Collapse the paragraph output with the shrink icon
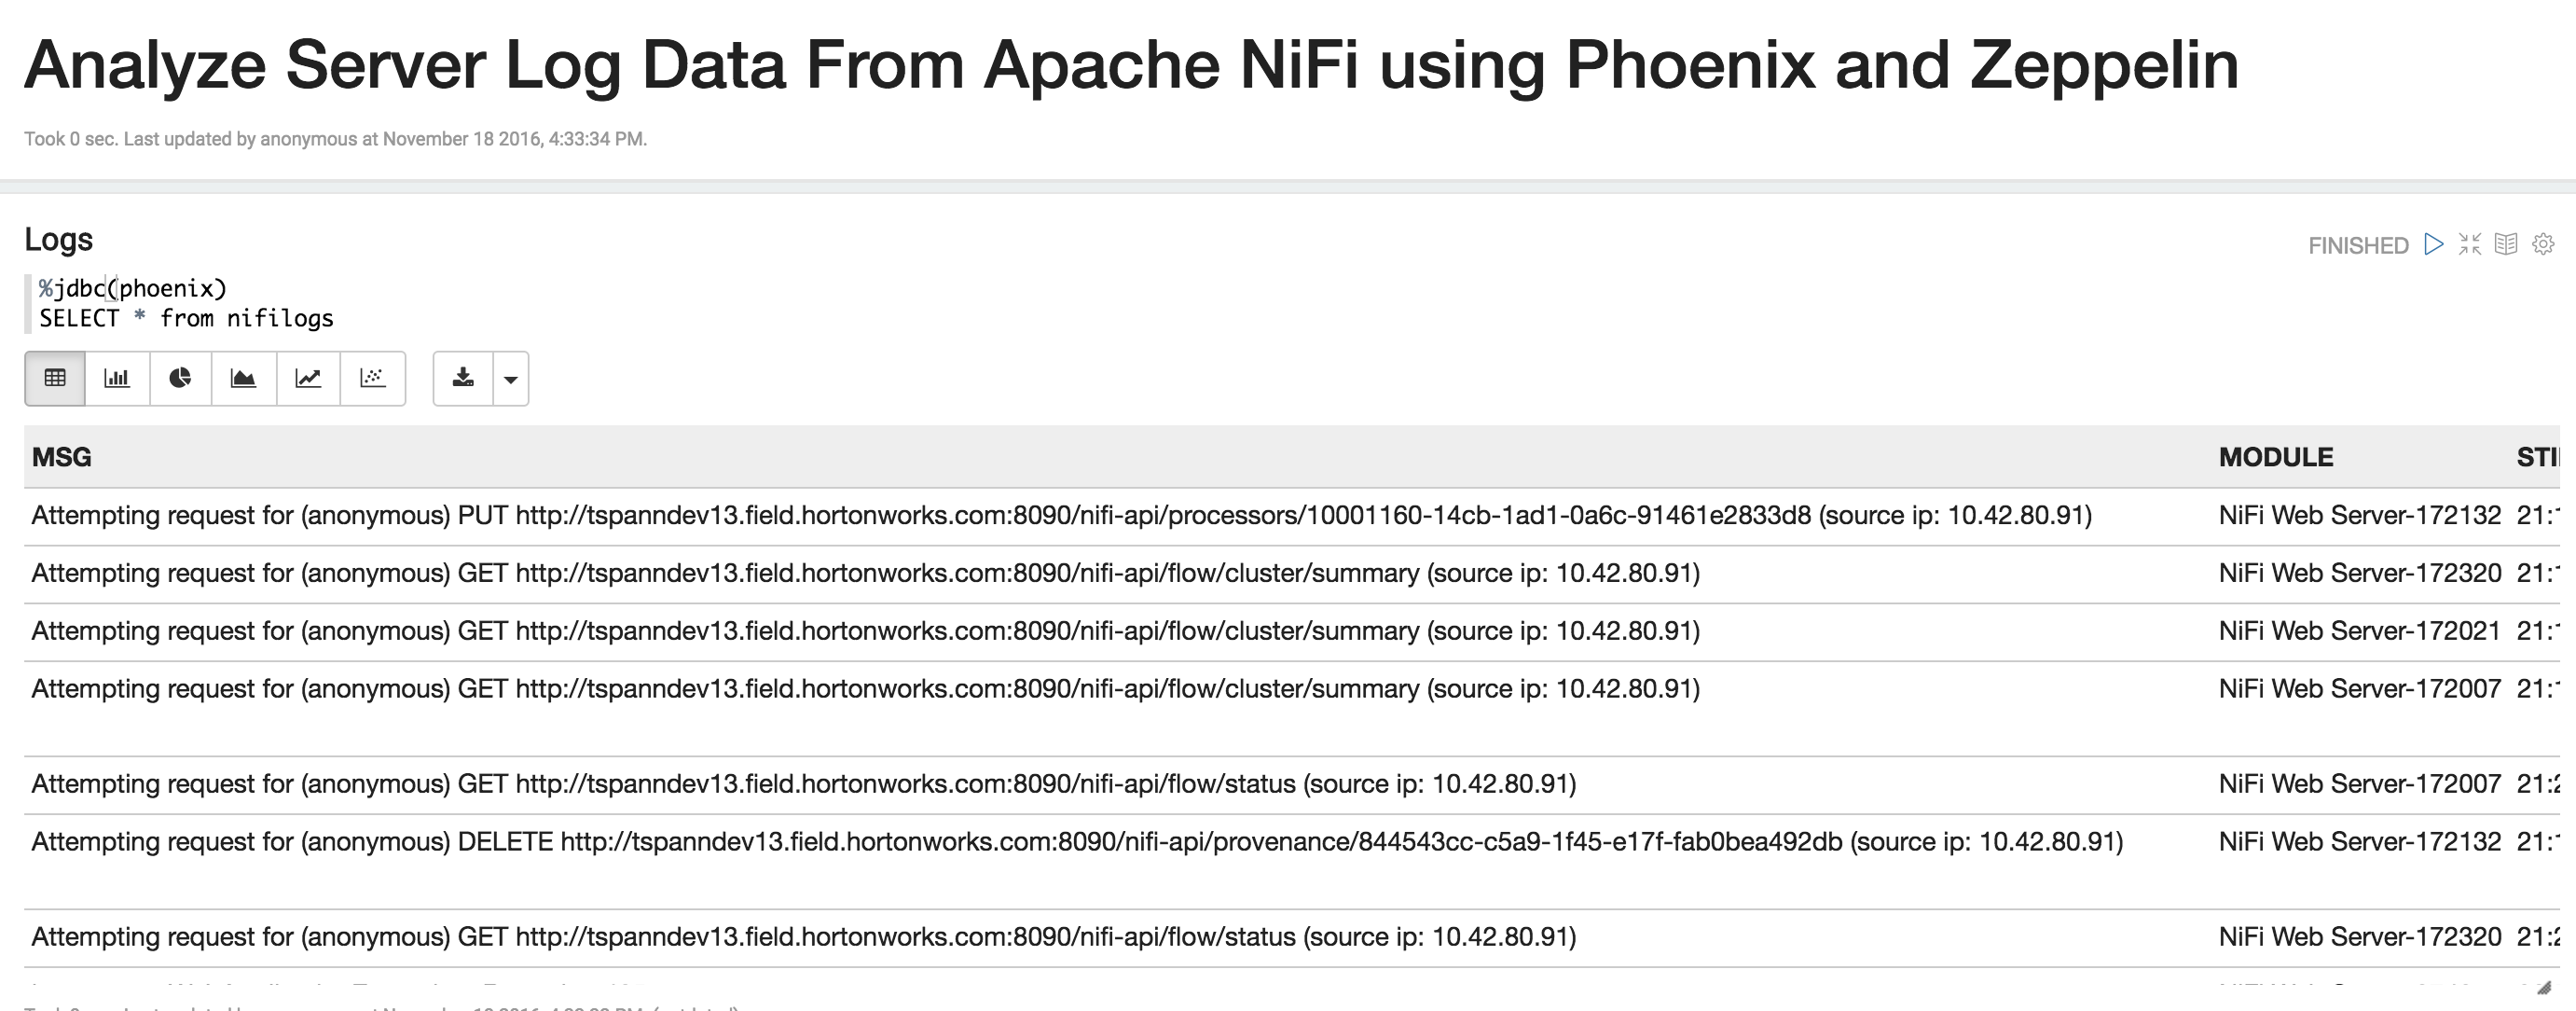Screen dimensions: 2576x1011 [2470, 244]
